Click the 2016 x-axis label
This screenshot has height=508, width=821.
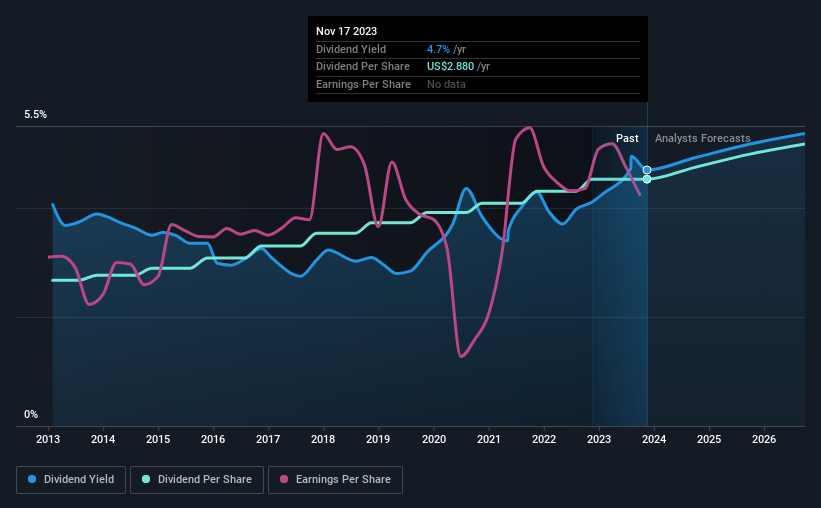[x=213, y=439]
